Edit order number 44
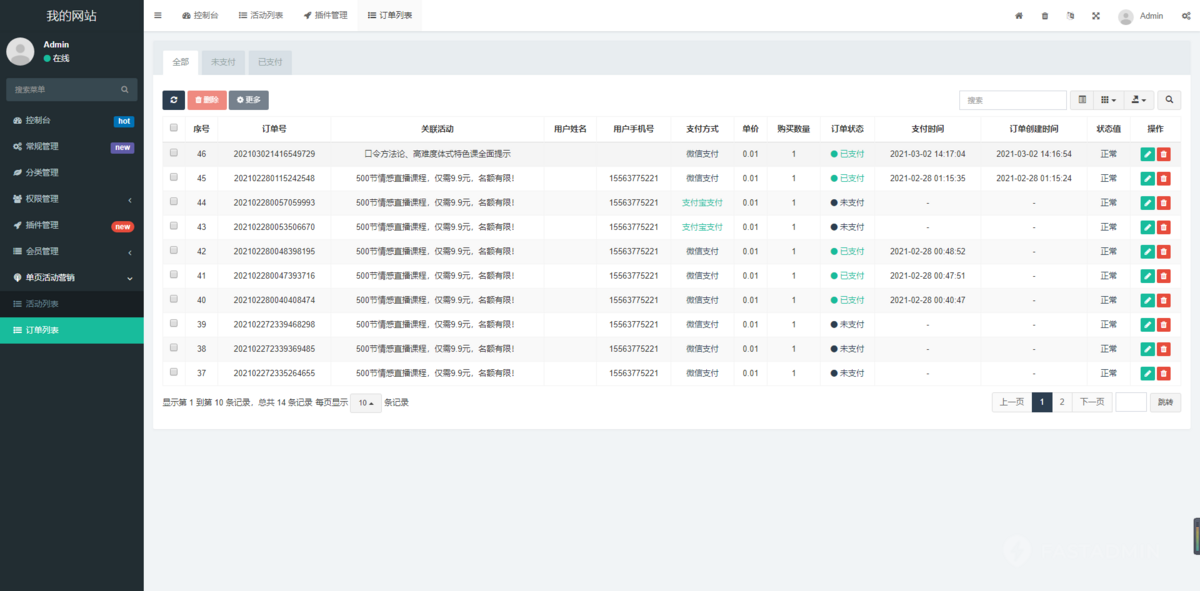This screenshot has width=1200, height=591. [1147, 203]
